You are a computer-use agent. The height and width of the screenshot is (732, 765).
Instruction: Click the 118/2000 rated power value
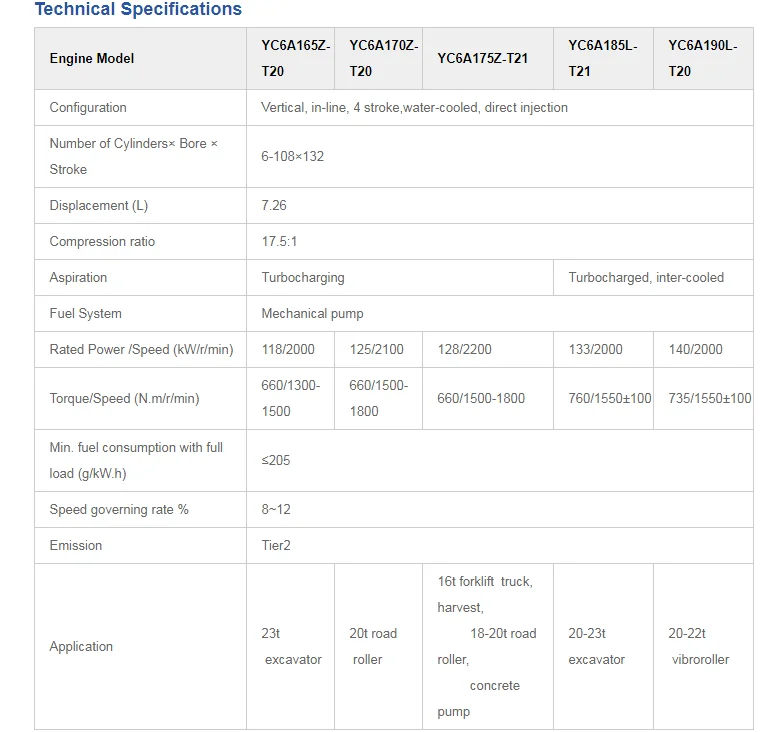289,349
